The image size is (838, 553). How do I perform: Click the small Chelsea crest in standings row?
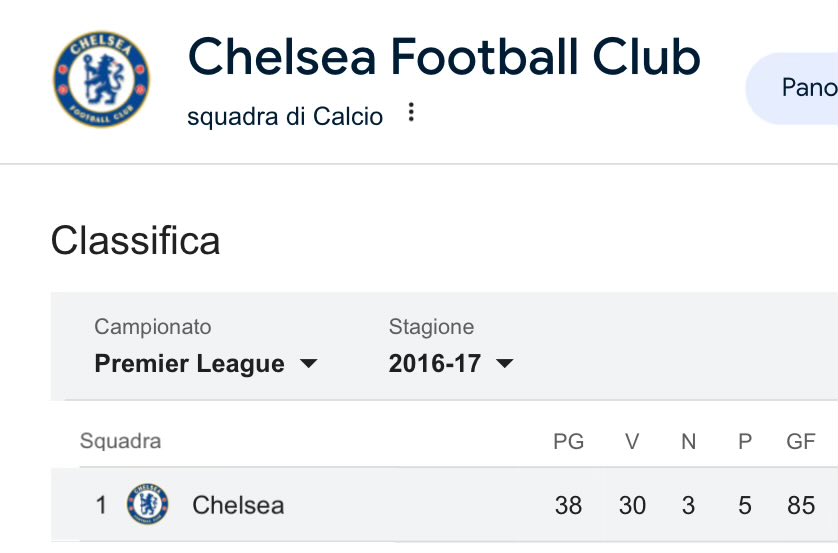[147, 504]
